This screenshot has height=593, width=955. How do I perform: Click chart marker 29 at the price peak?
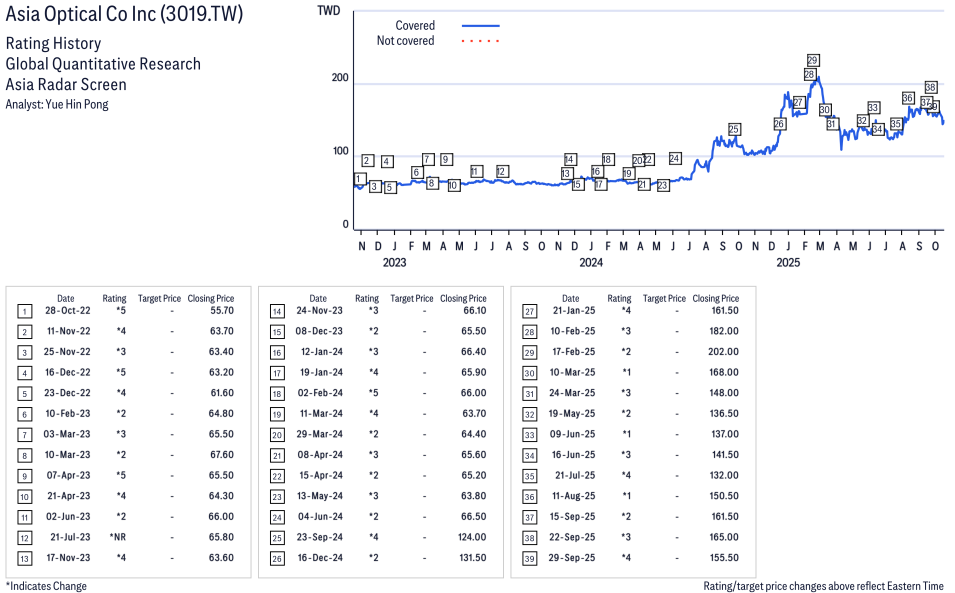[x=813, y=60]
